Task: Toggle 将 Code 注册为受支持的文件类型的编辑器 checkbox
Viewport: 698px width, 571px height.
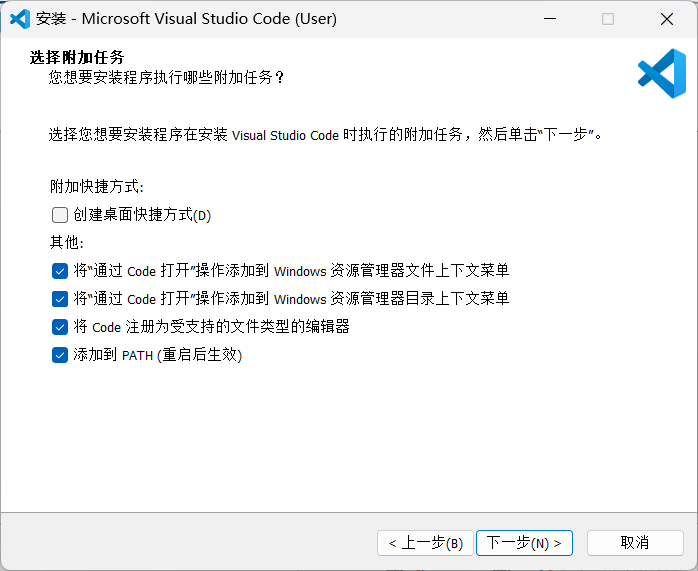Action: pos(60,327)
